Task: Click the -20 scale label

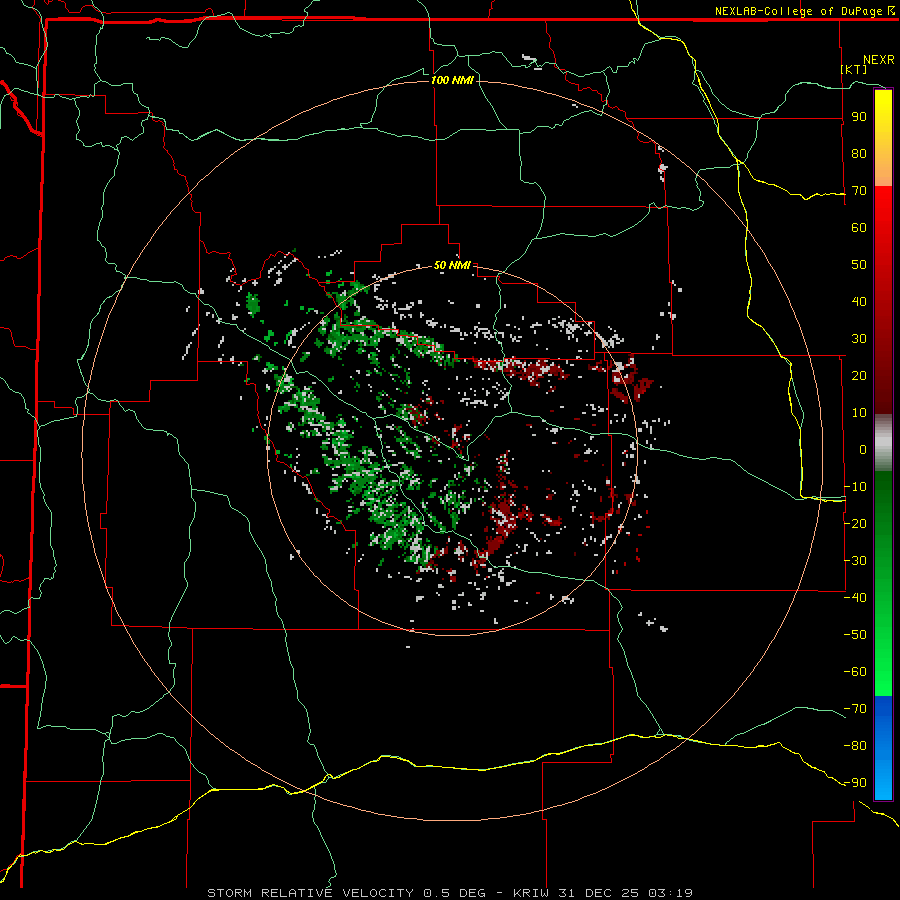Action: 855,523
